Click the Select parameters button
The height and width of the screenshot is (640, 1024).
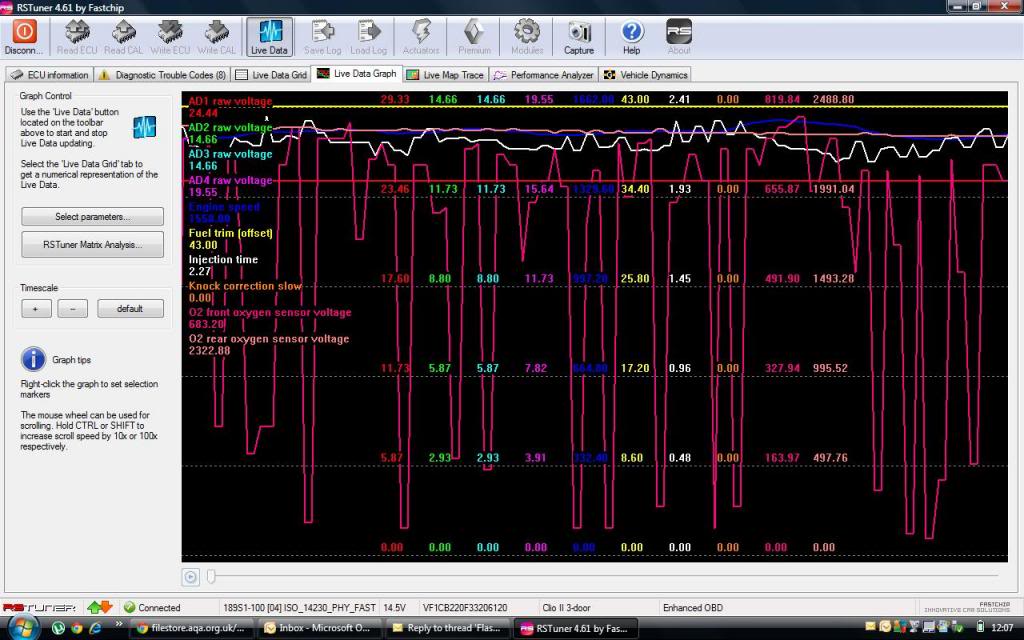pyautogui.click(x=92, y=217)
